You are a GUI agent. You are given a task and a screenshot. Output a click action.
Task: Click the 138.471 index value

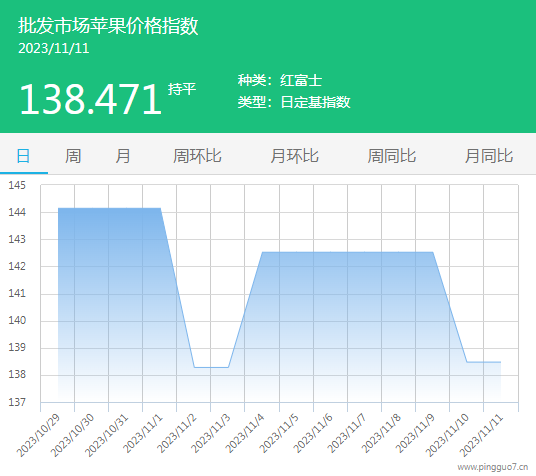90,100
